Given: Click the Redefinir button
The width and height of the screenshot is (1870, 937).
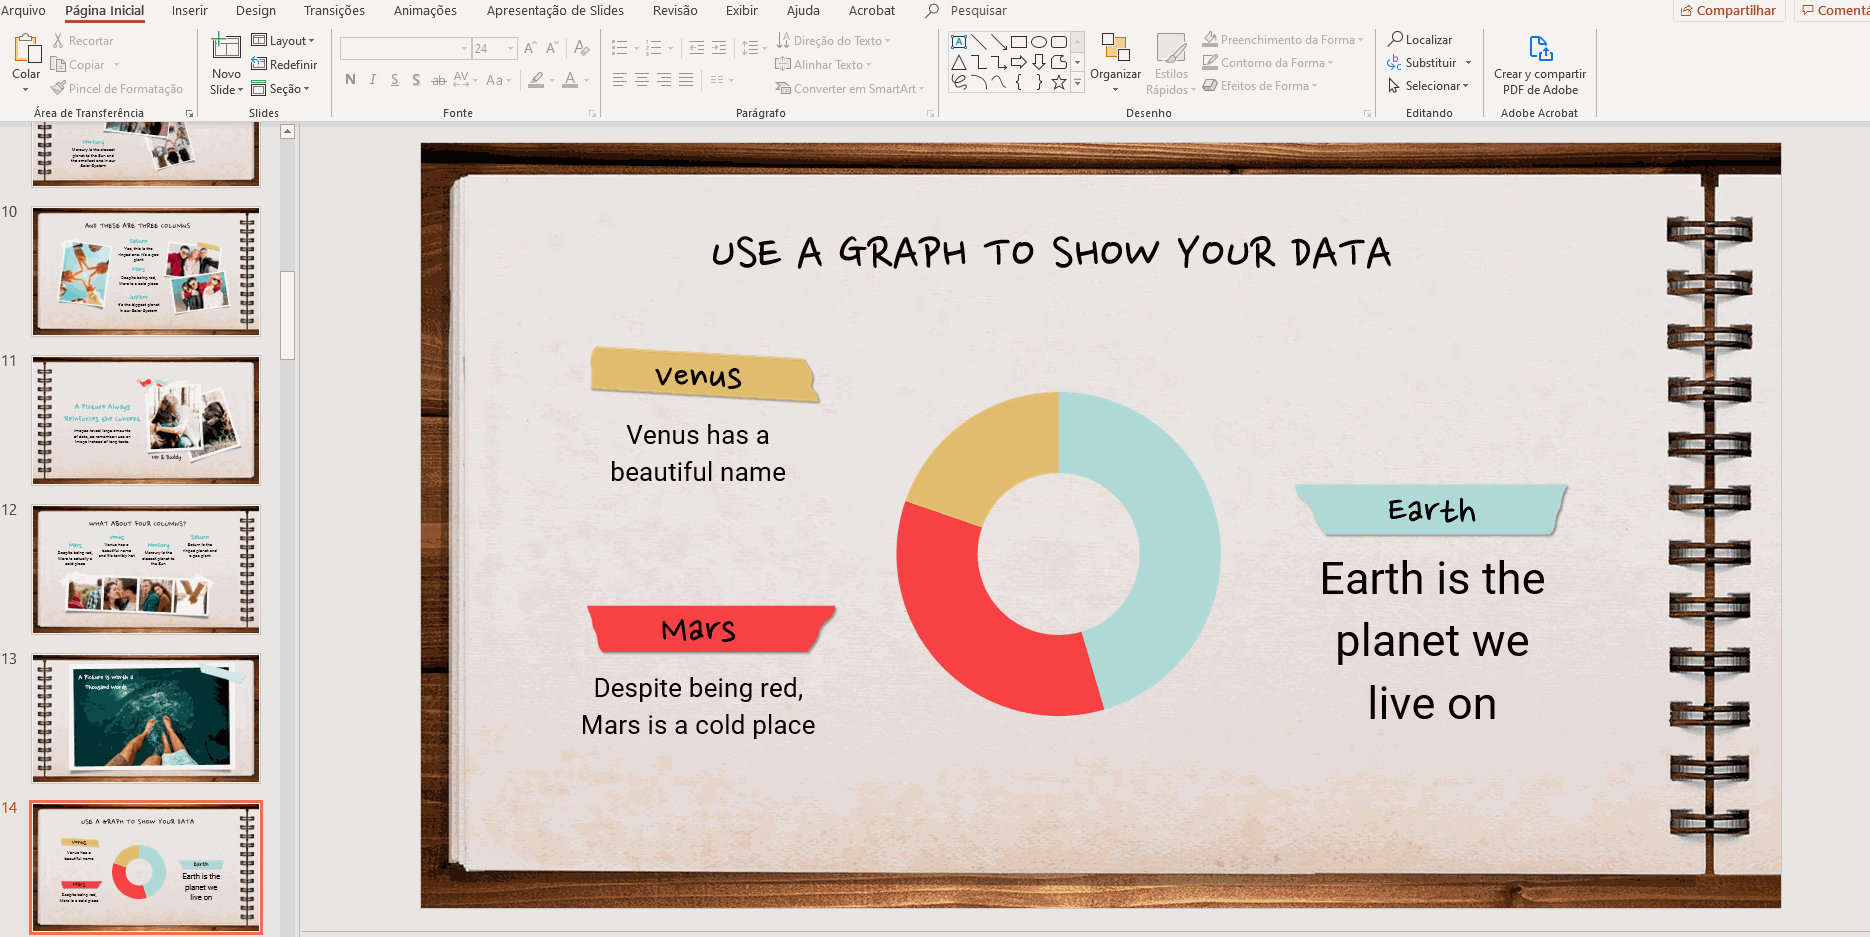Looking at the screenshot, I should [x=284, y=65].
